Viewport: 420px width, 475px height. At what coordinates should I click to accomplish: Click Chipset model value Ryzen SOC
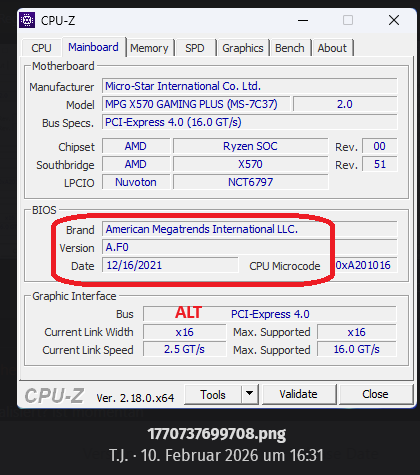[x=250, y=146]
